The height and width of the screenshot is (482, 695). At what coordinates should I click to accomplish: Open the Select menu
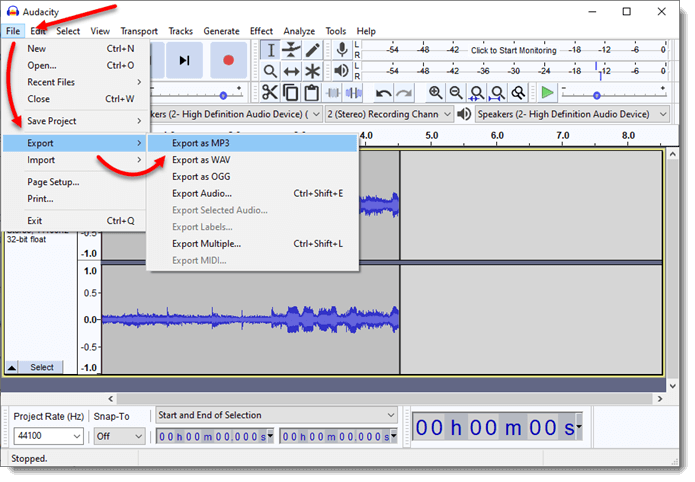pos(68,31)
